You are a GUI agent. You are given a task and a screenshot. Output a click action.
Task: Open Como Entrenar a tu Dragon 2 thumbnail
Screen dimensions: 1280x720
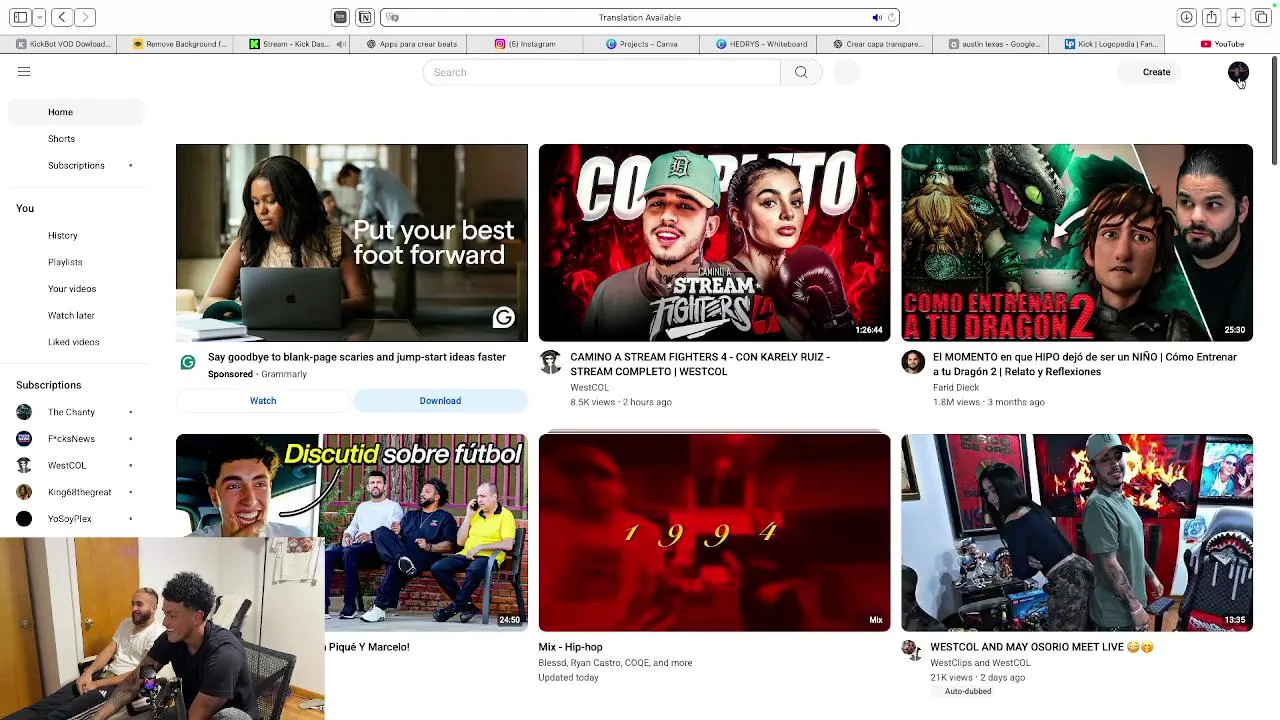(1077, 243)
